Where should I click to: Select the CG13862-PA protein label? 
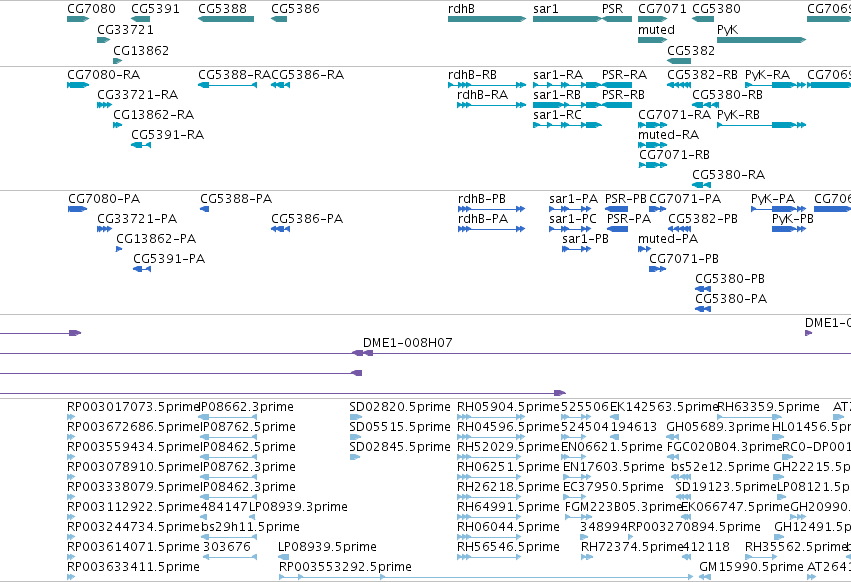(156, 239)
